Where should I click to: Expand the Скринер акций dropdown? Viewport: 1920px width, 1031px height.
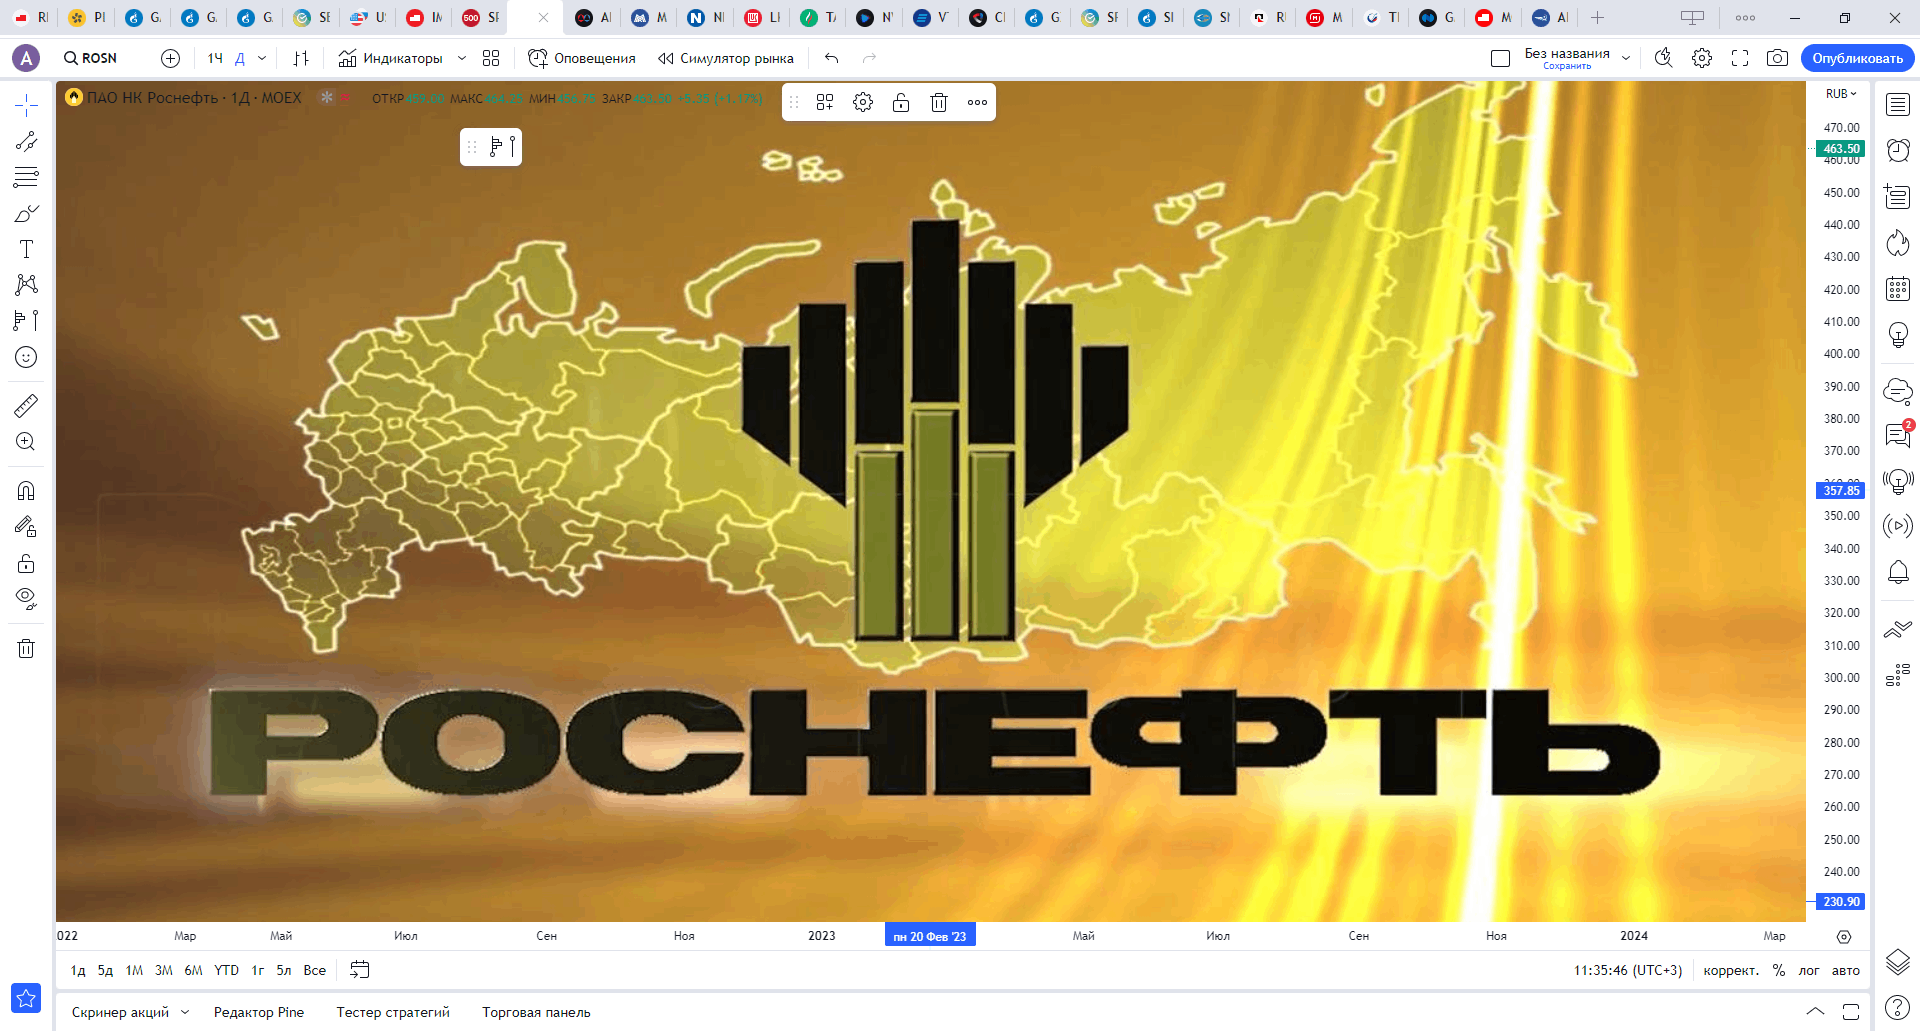(x=185, y=1012)
